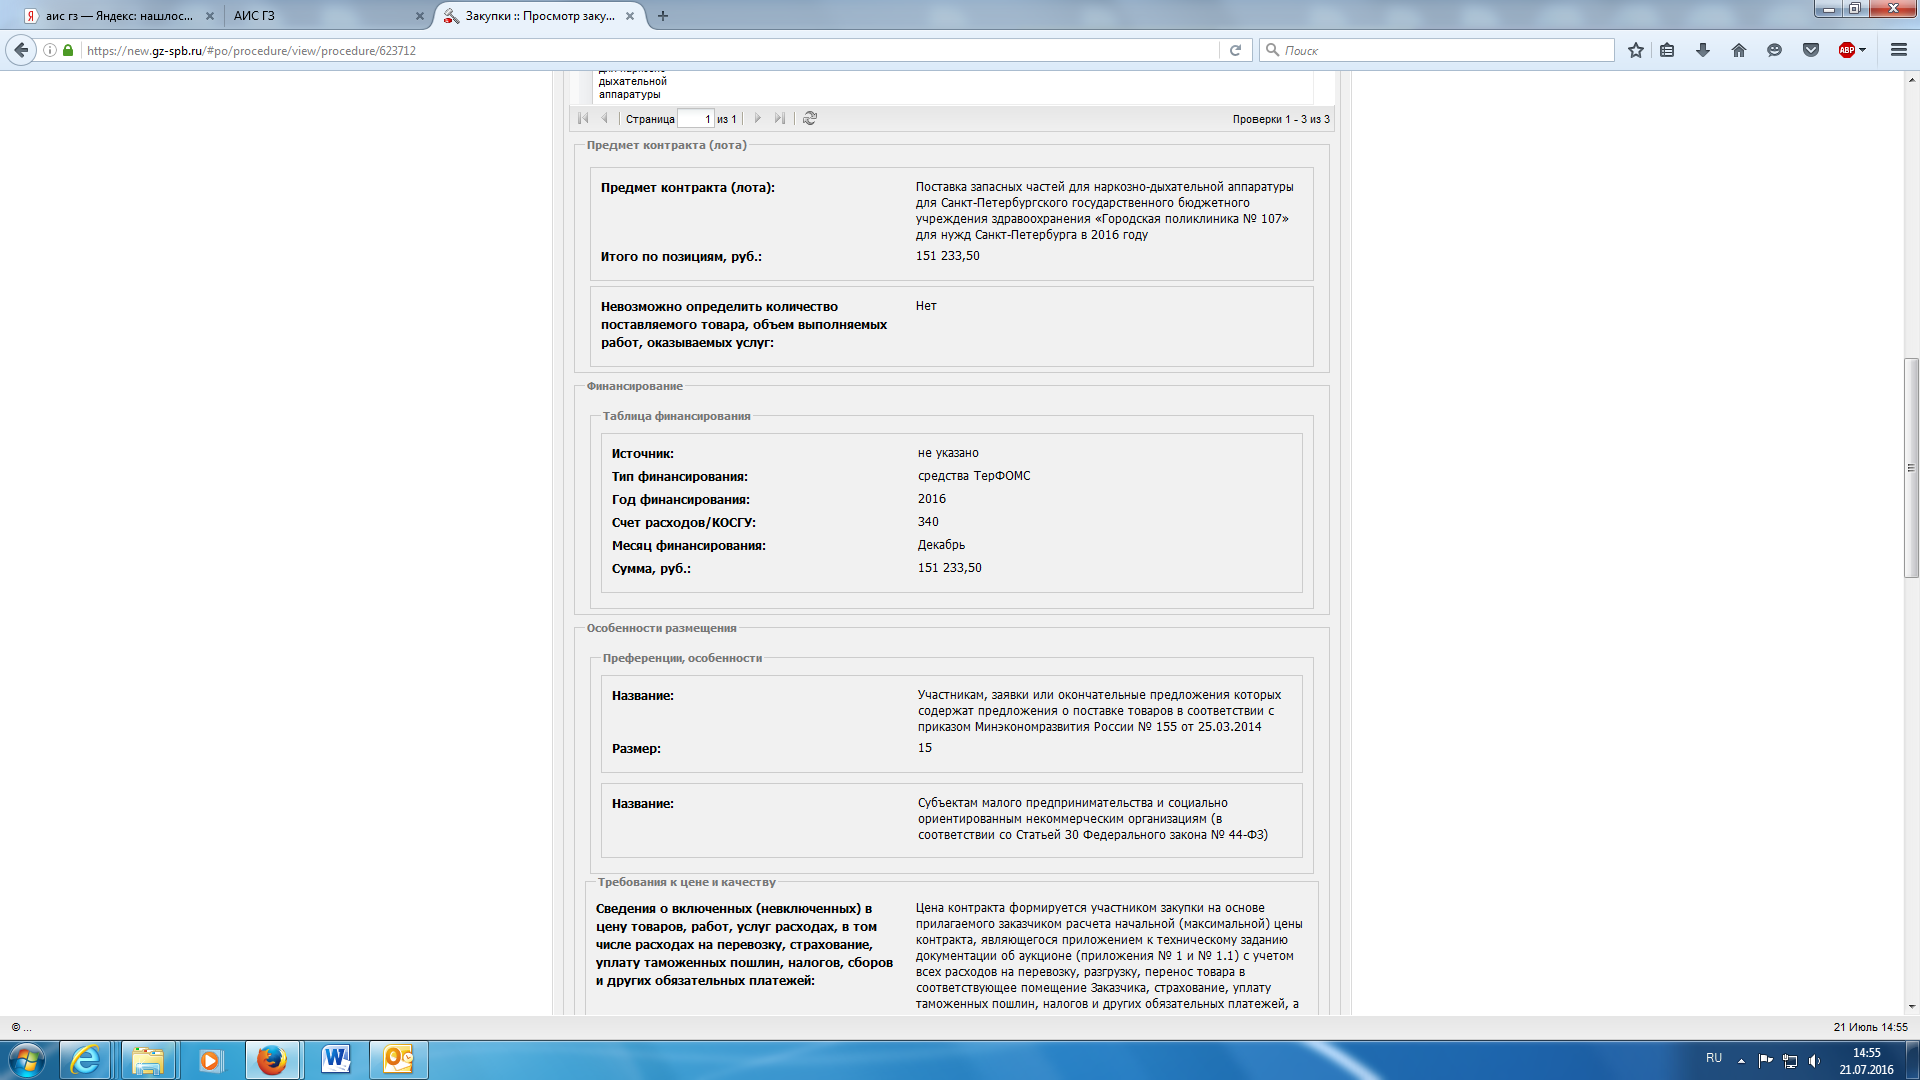1920x1080 pixels.
Task: Open Microsoft Word from taskbar
Action: (336, 1060)
